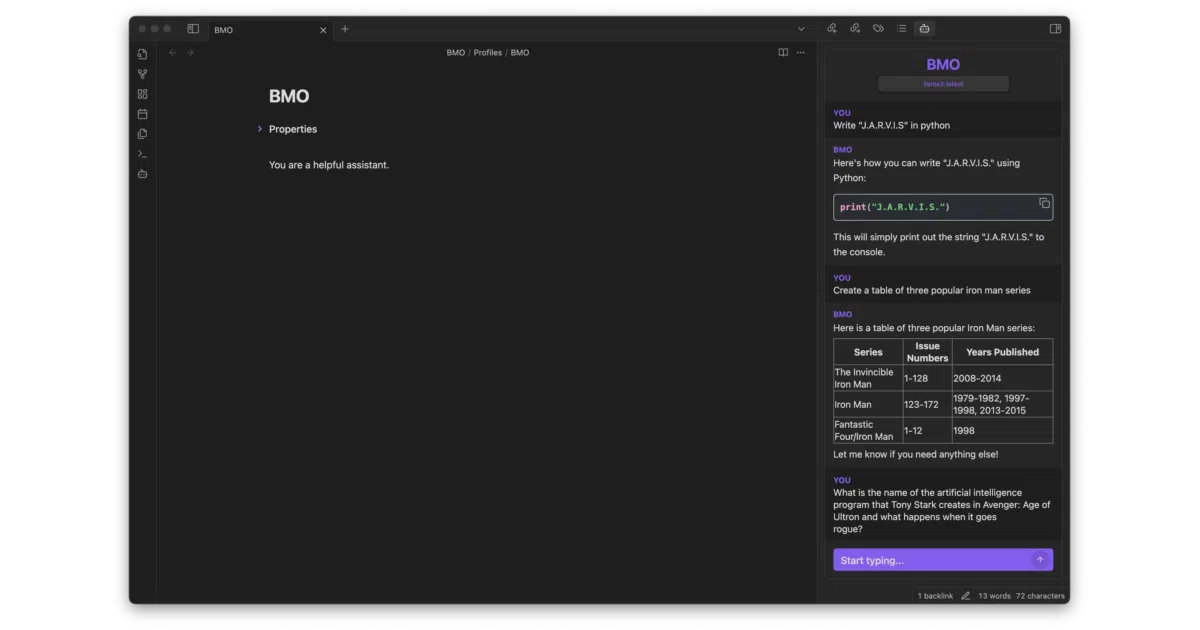Toggle the right sidebar panel icon
Screen dimensions: 1200x630
[x=1055, y=29]
